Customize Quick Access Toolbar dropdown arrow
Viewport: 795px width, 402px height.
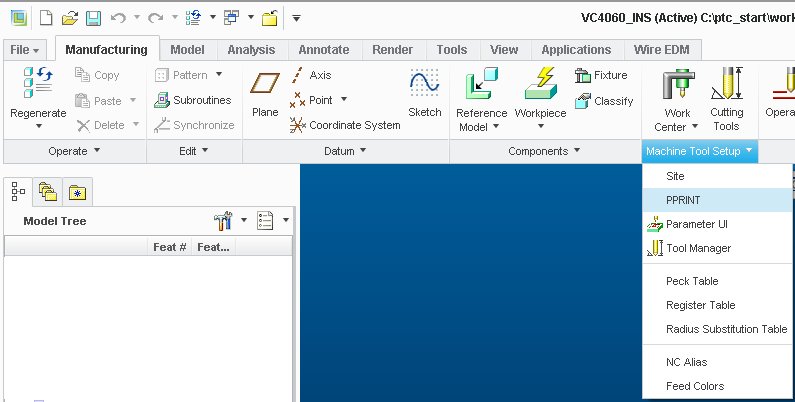coord(297,19)
